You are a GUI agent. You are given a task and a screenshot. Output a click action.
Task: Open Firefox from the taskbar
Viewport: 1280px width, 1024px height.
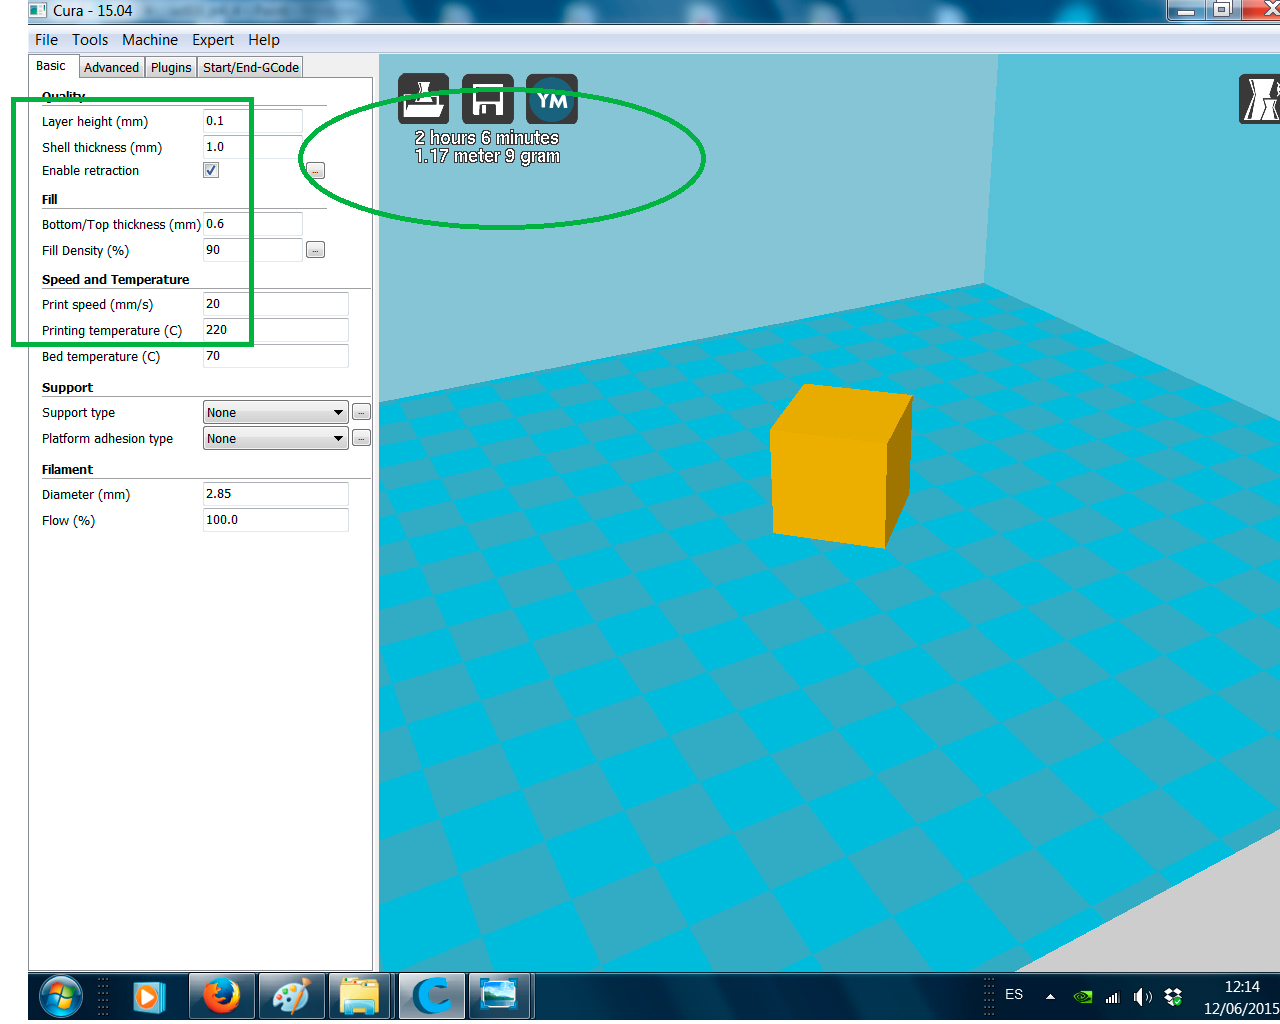(221, 996)
